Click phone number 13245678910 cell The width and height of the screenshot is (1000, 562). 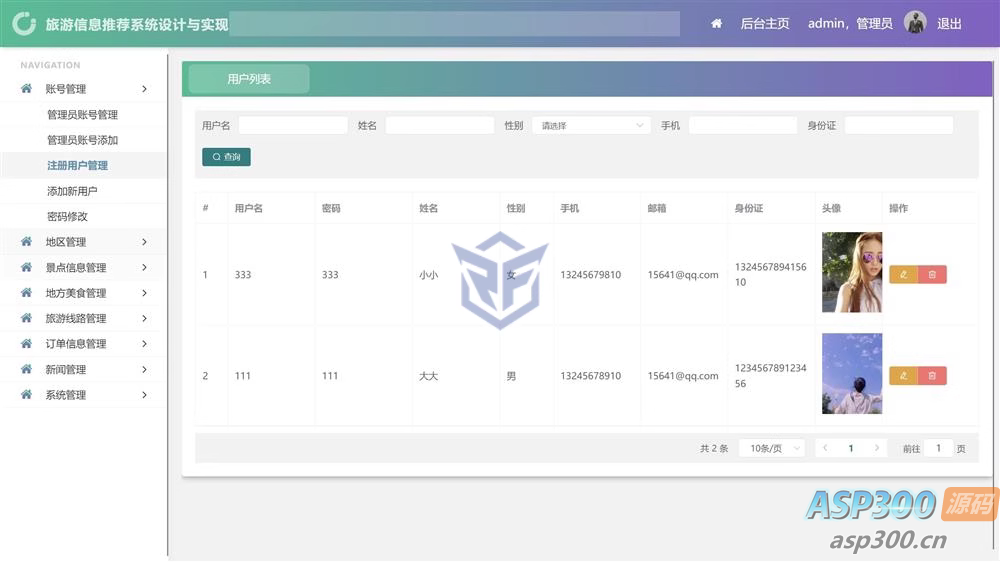(591, 376)
